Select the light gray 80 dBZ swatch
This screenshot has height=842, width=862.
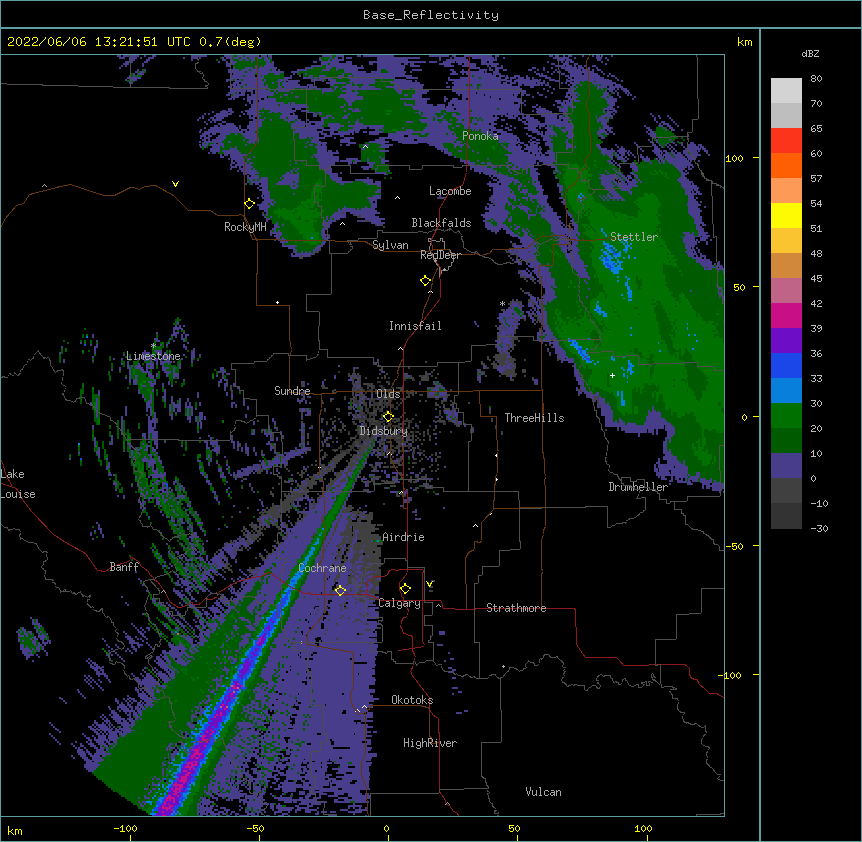pos(786,91)
